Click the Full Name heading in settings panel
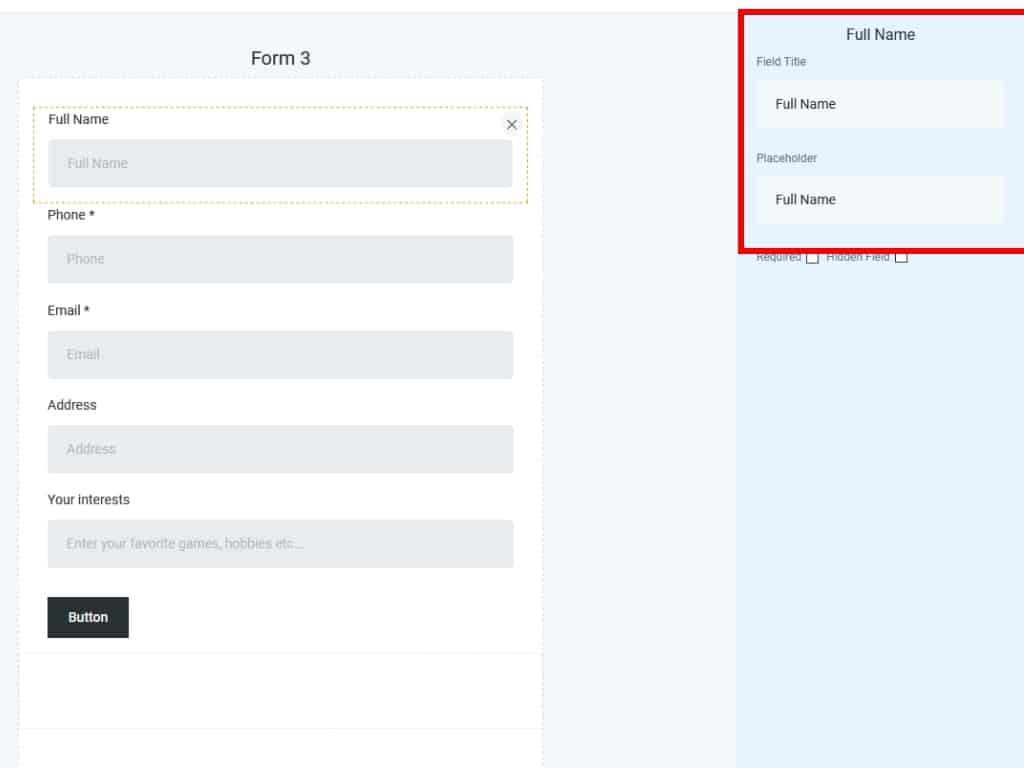Screen dimensions: 1024x768 point(880,34)
